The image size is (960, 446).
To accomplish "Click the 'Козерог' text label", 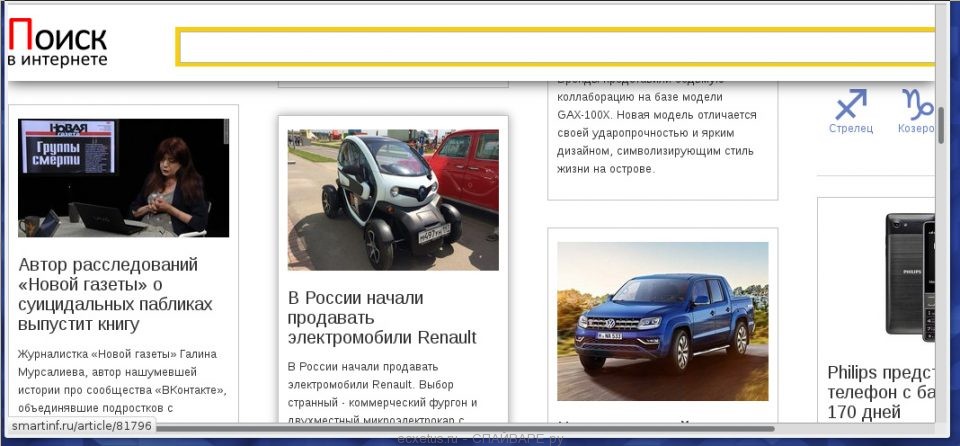I will (915, 128).
